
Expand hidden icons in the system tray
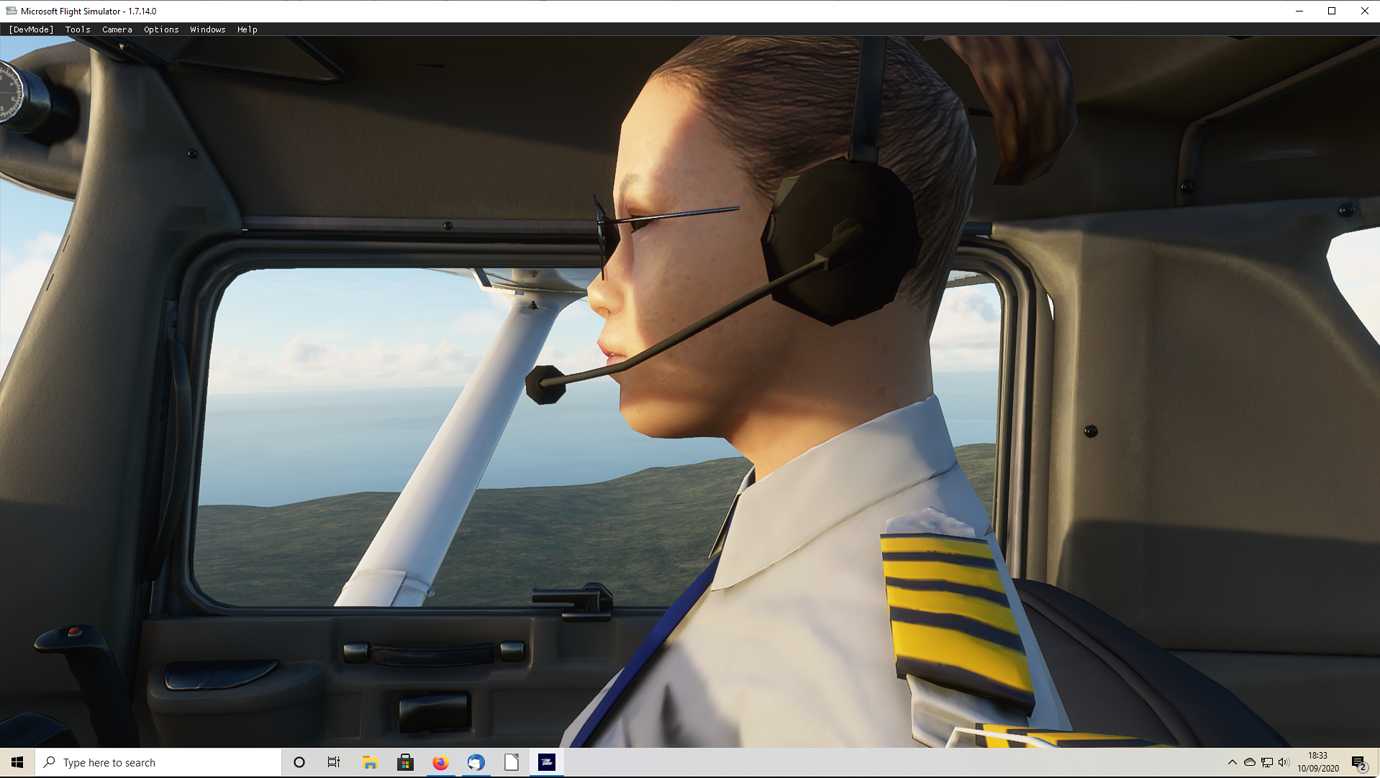coord(1234,762)
